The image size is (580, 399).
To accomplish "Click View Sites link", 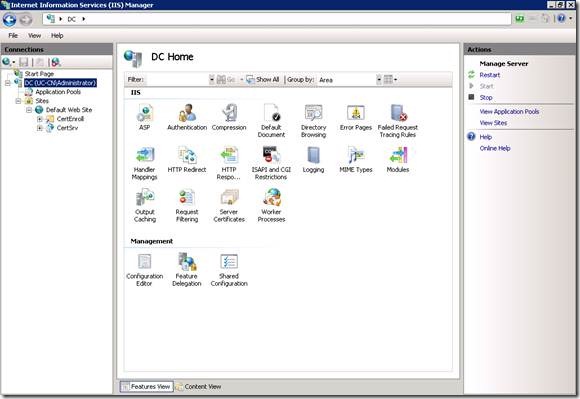I will [x=493, y=123].
